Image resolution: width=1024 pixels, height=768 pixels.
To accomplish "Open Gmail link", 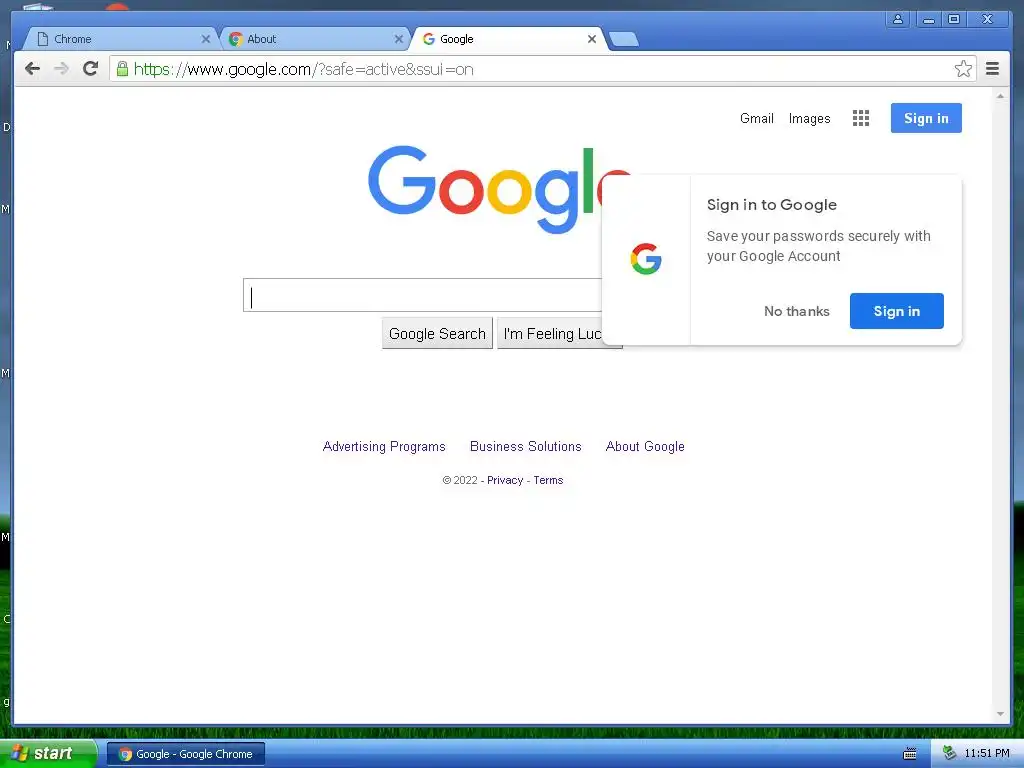I will pos(756,118).
